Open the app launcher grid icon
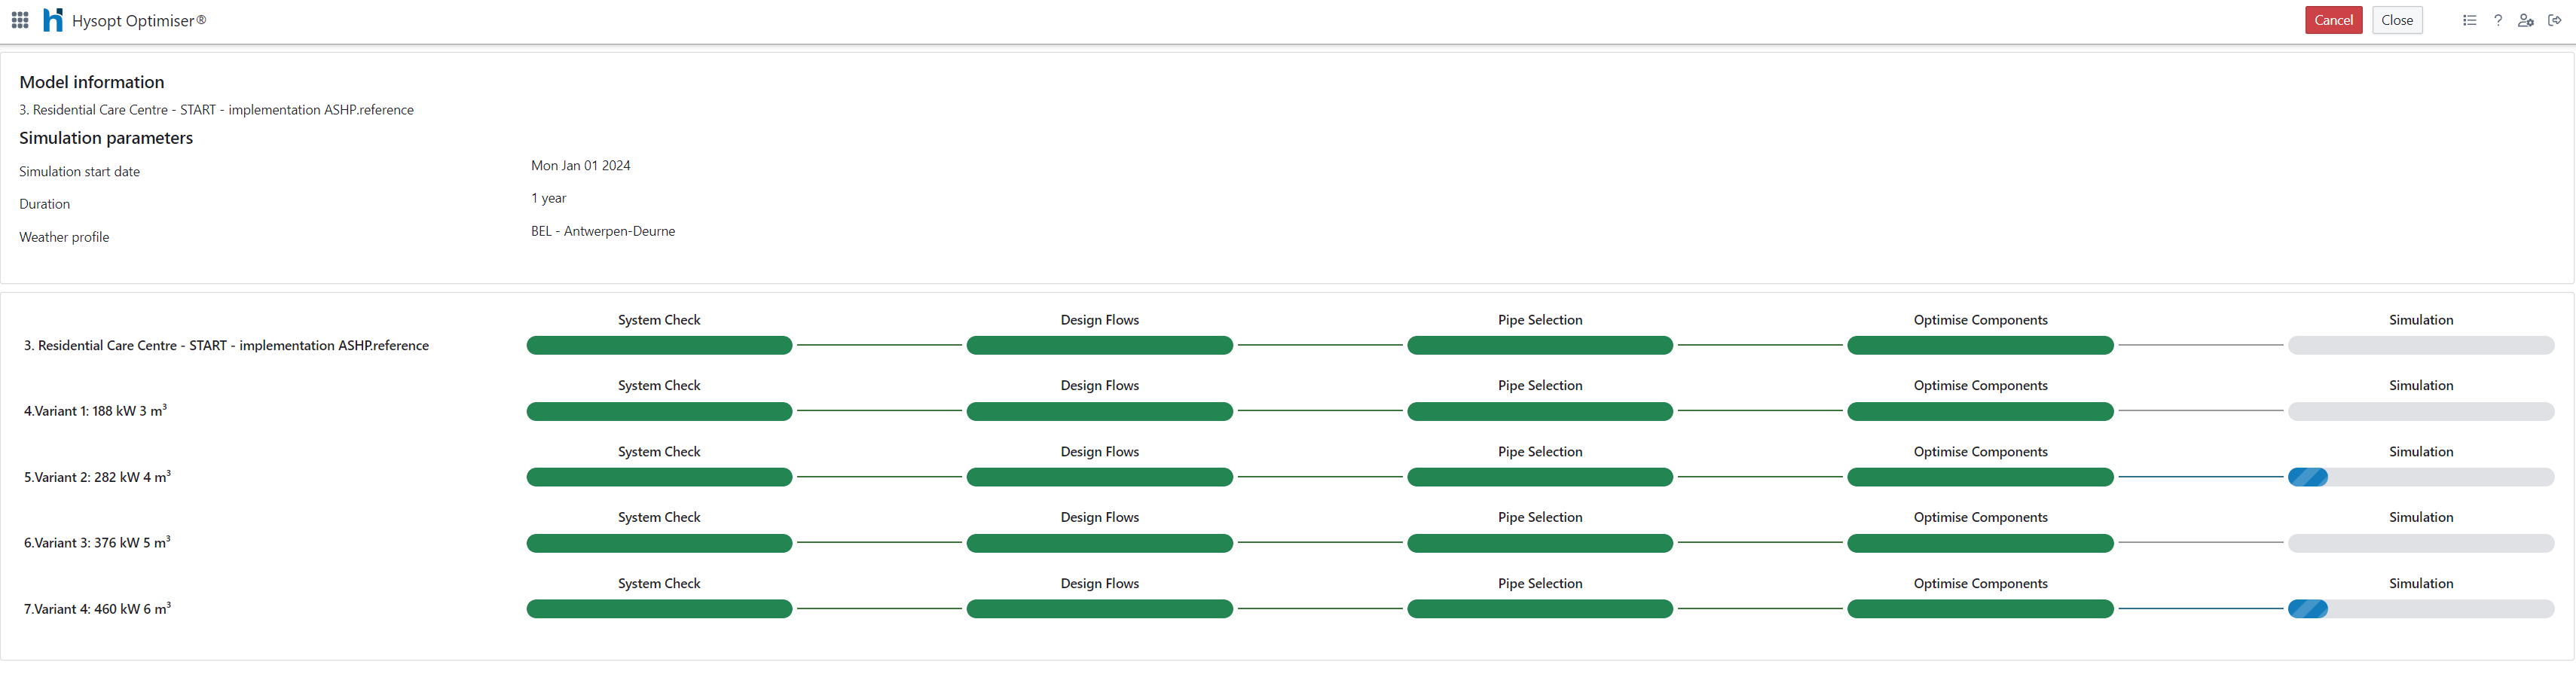Image resolution: width=2576 pixels, height=674 pixels. 20,20
